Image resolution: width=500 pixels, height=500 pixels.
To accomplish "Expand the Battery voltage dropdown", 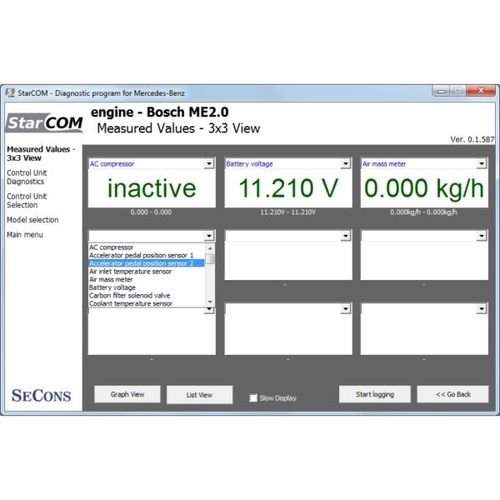I will click(346, 164).
